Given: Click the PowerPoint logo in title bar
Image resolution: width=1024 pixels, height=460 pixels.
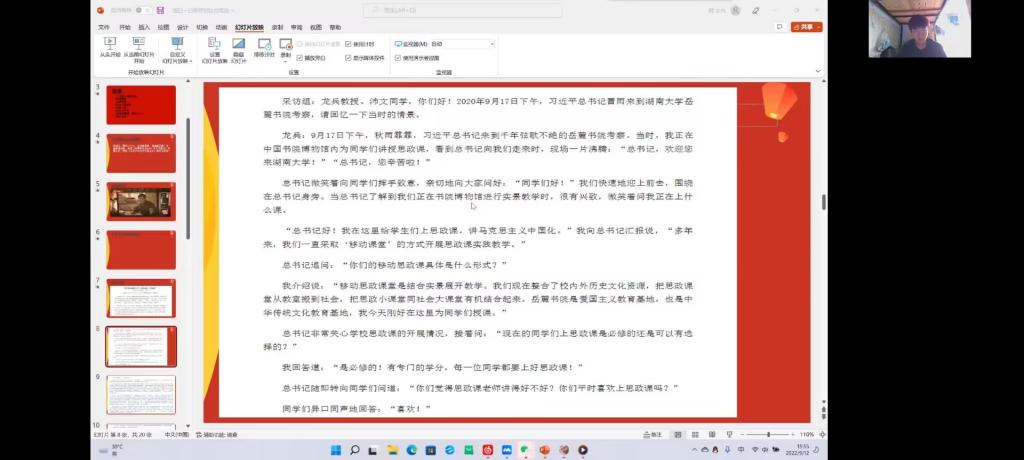Looking at the screenshot, I should point(100,10).
